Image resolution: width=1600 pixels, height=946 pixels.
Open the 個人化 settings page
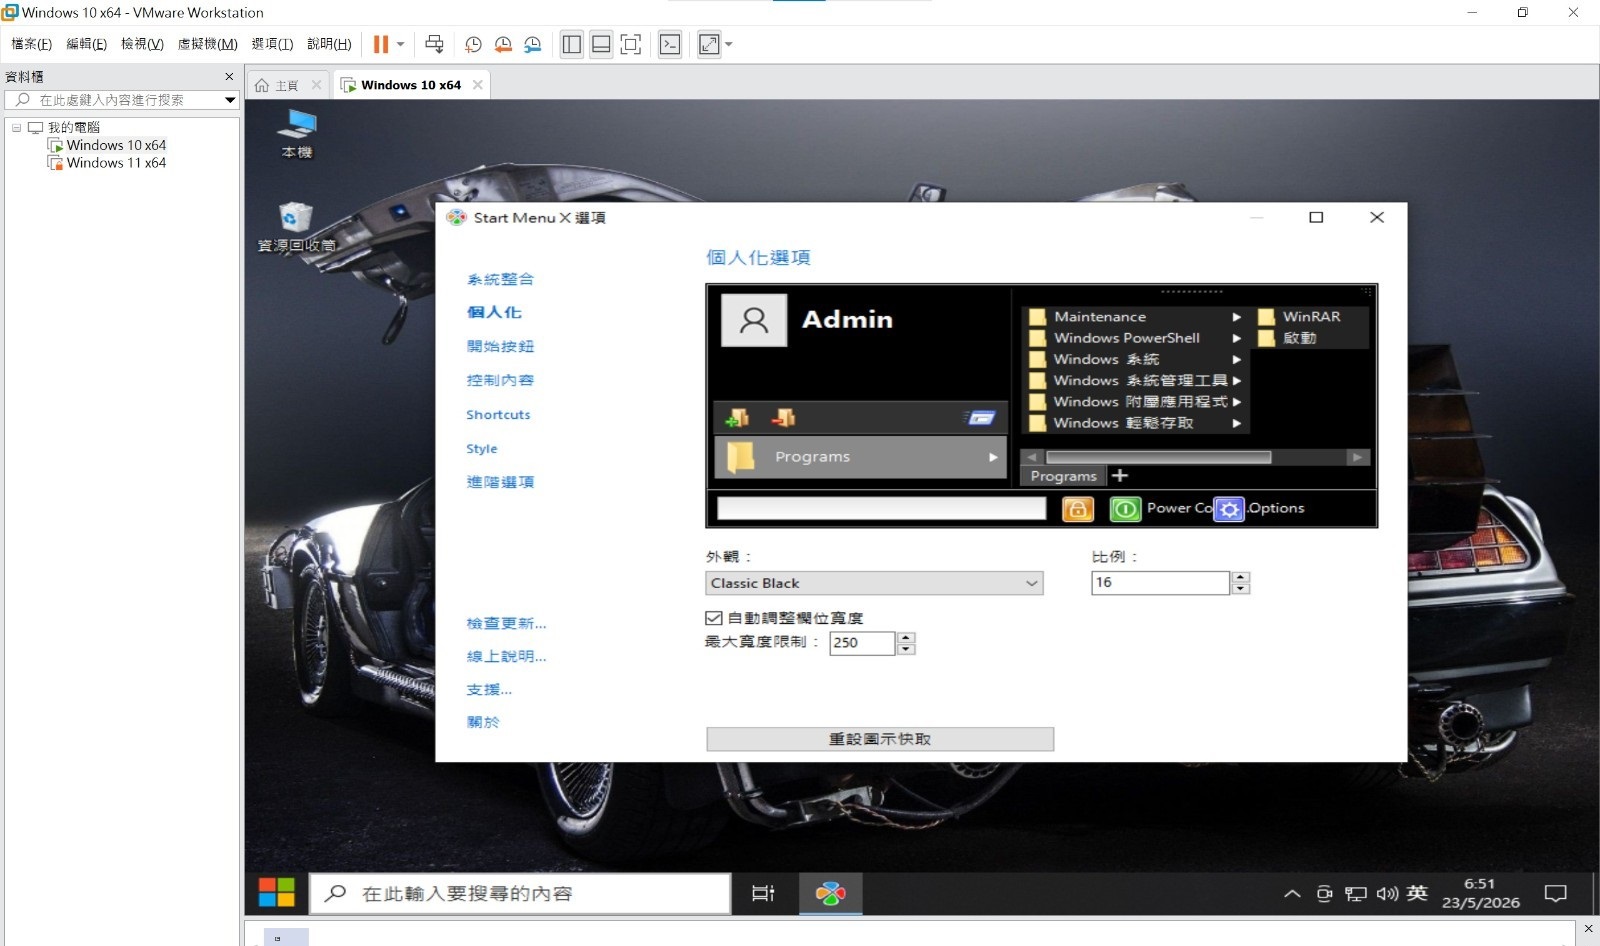tap(494, 312)
